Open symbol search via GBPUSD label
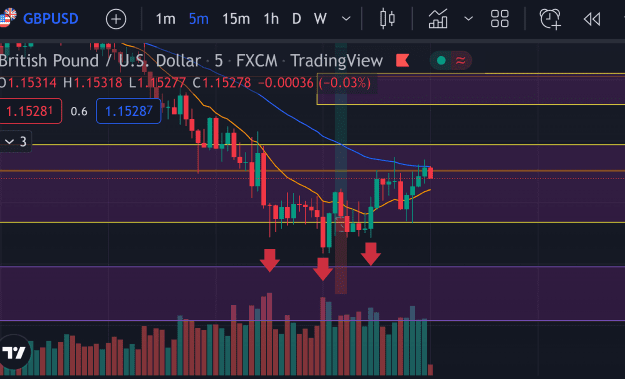This screenshot has width=625, height=379. 51,19
